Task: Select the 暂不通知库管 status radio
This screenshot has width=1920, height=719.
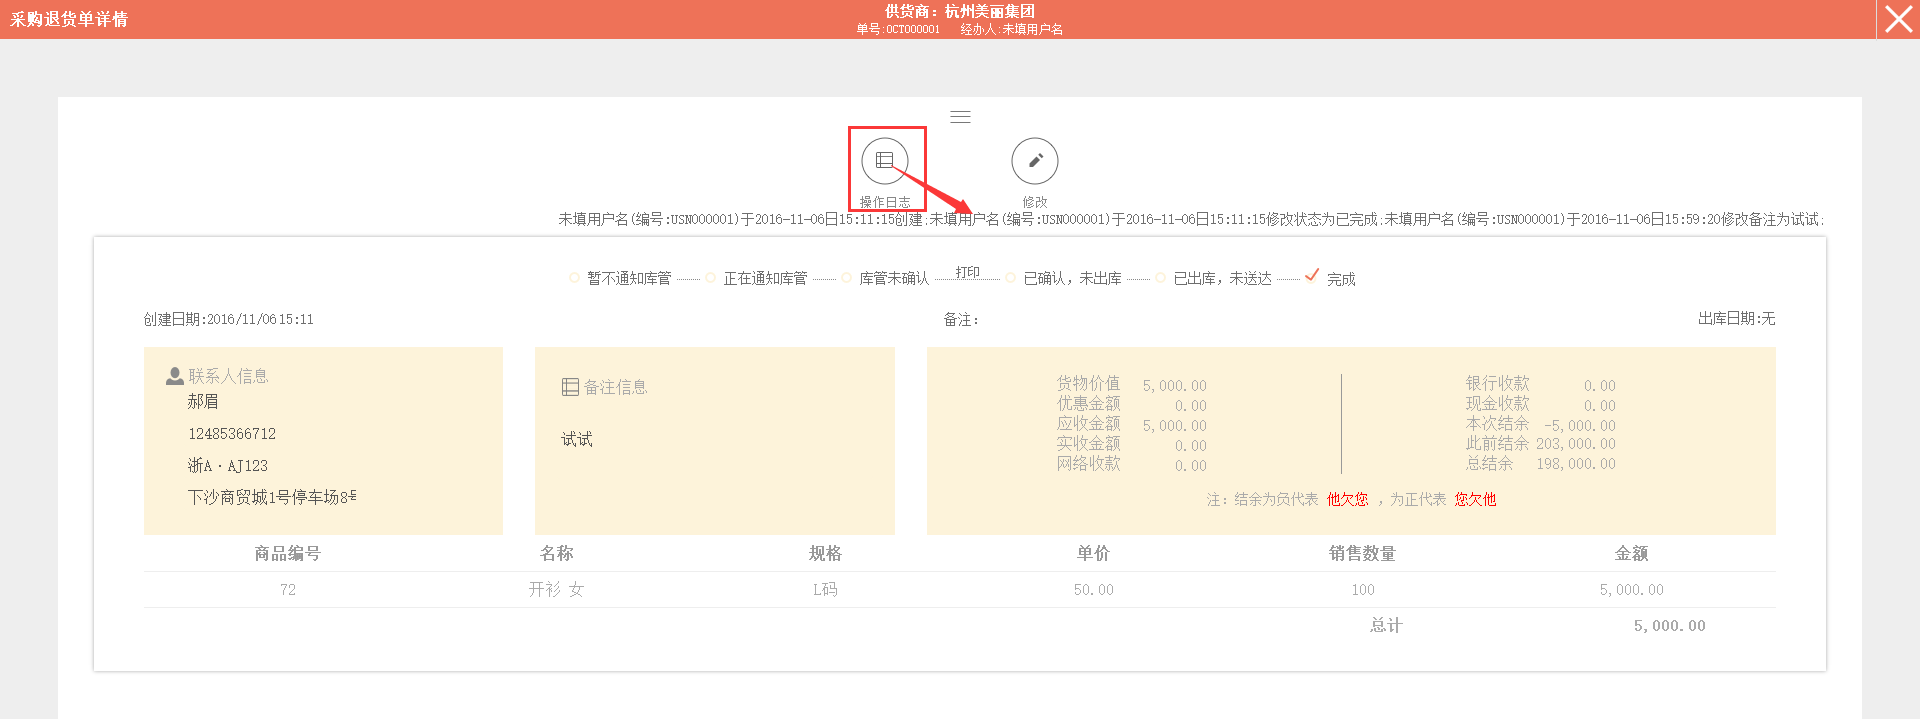Action: click(x=574, y=278)
